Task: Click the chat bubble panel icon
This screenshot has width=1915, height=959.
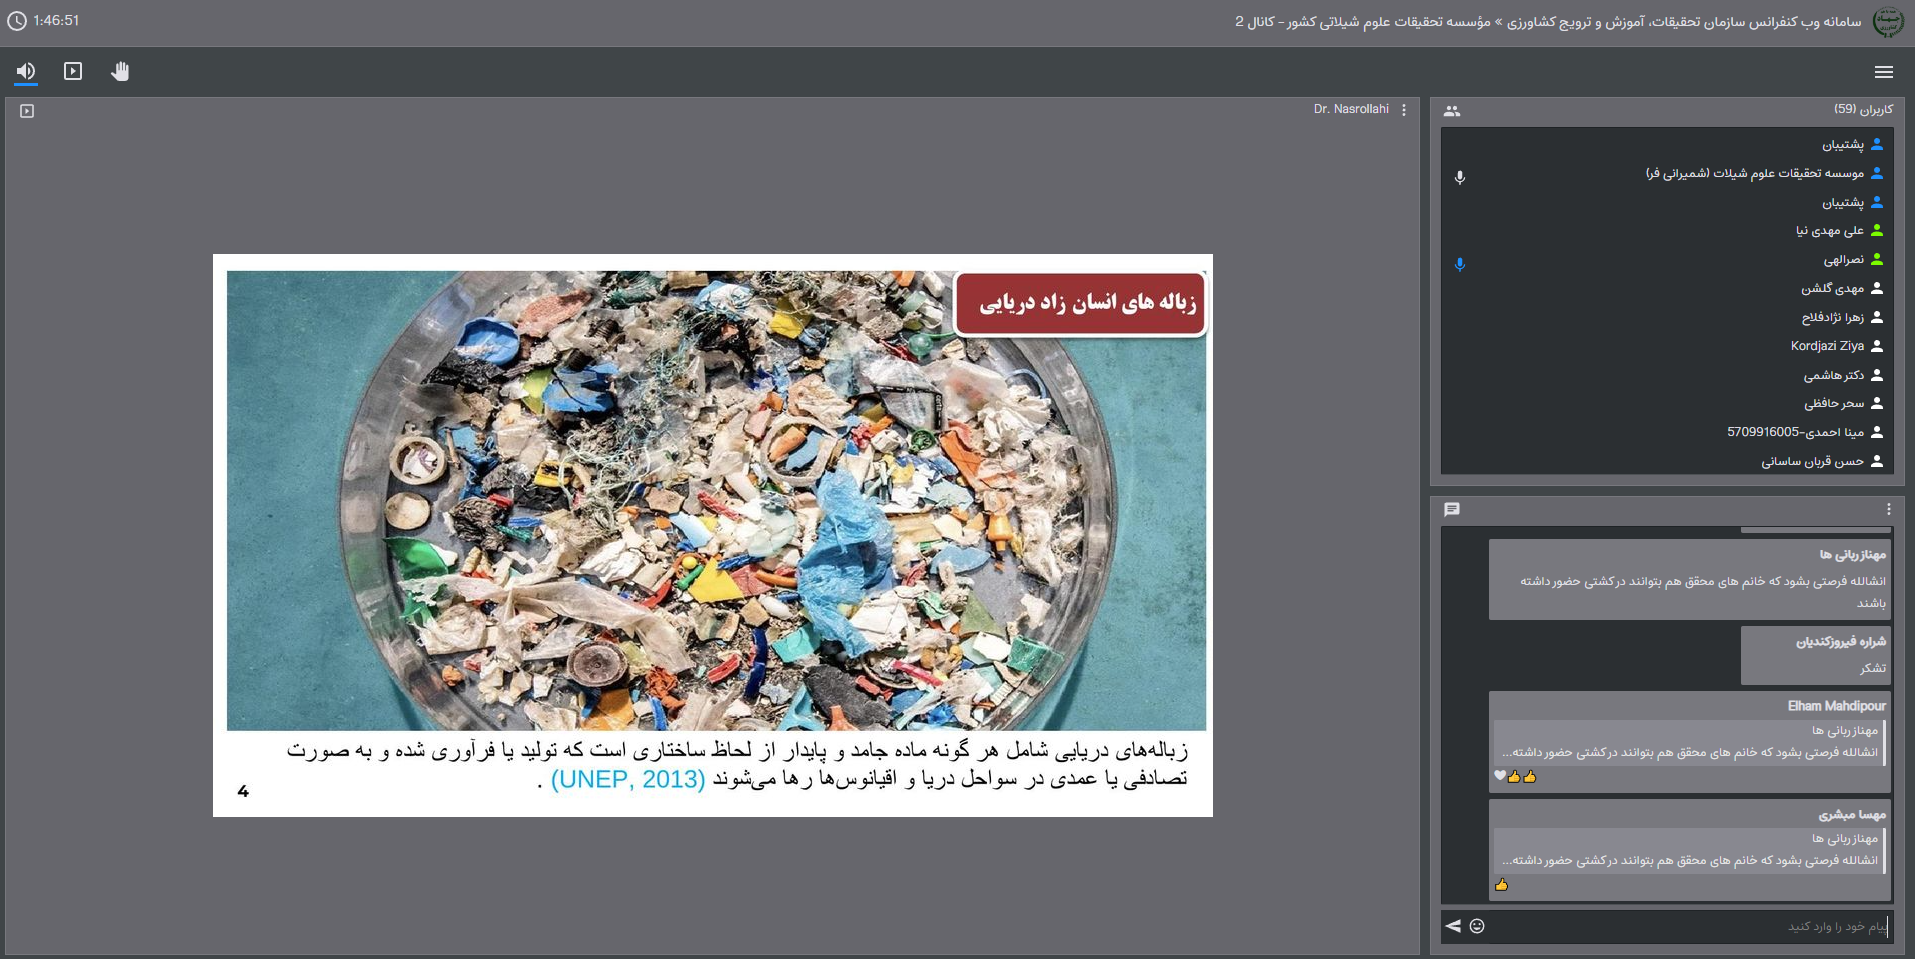Action: (1452, 510)
